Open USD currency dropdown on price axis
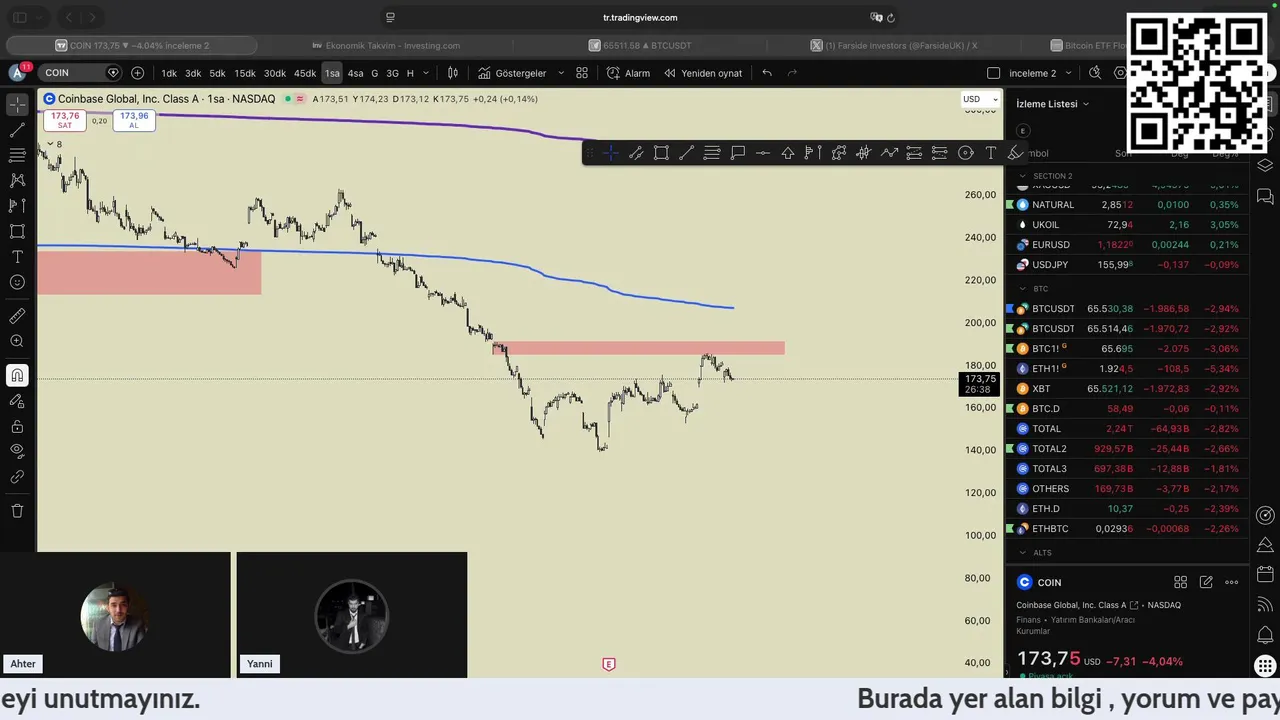Image resolution: width=1280 pixels, height=720 pixels. tap(979, 99)
